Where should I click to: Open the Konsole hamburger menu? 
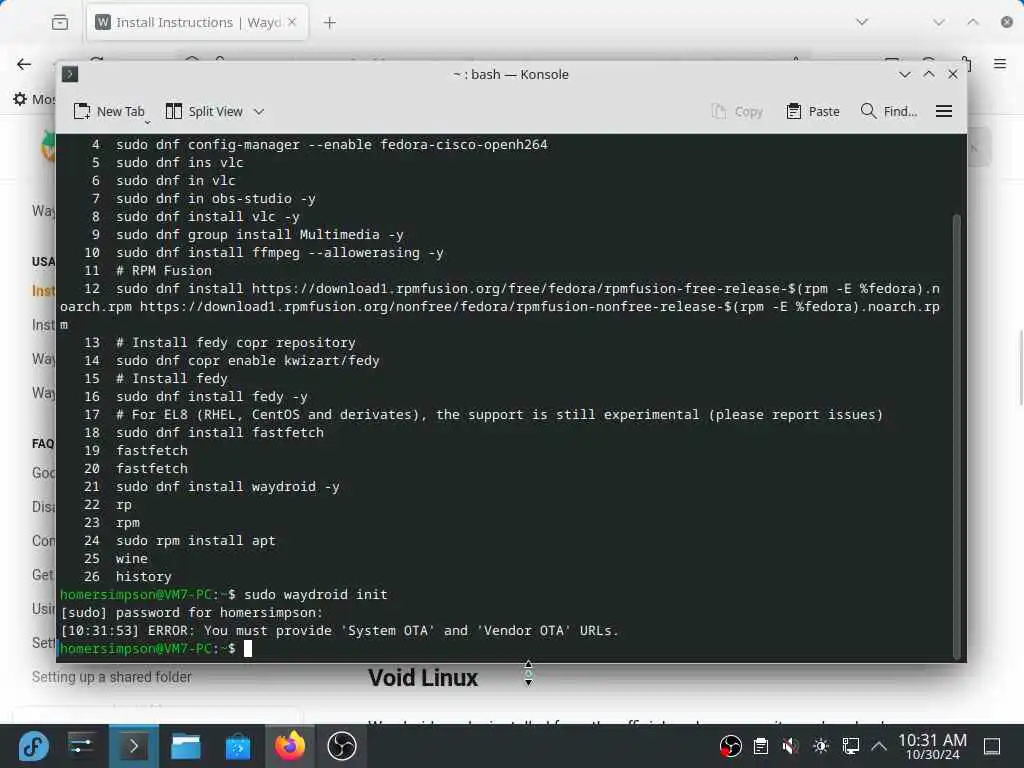pyautogui.click(x=944, y=112)
